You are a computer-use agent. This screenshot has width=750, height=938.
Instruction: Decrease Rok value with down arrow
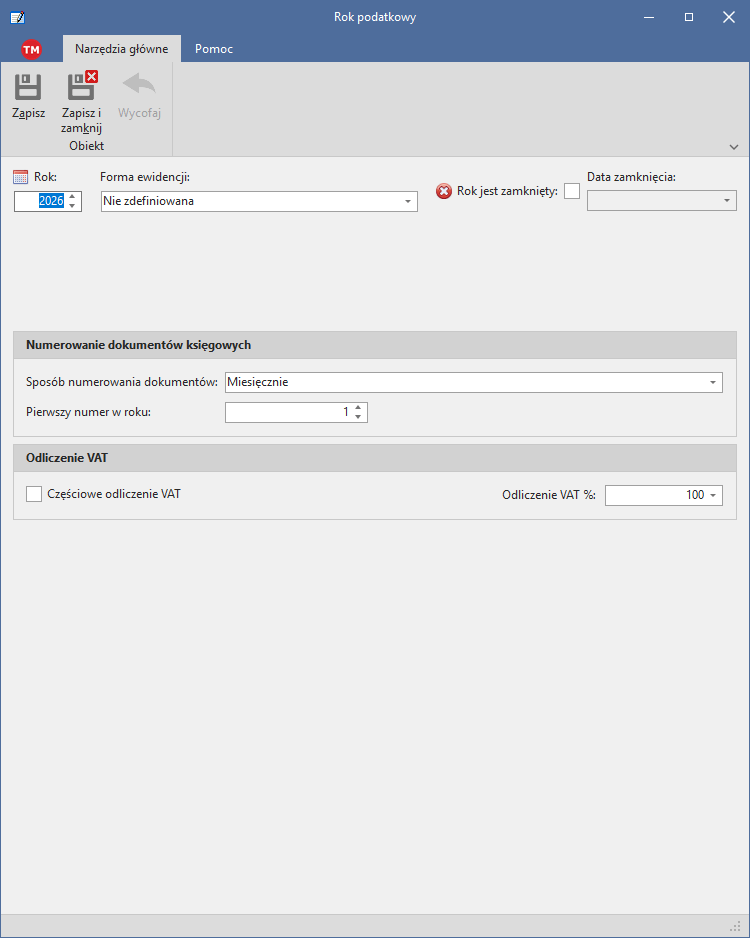pos(72,206)
